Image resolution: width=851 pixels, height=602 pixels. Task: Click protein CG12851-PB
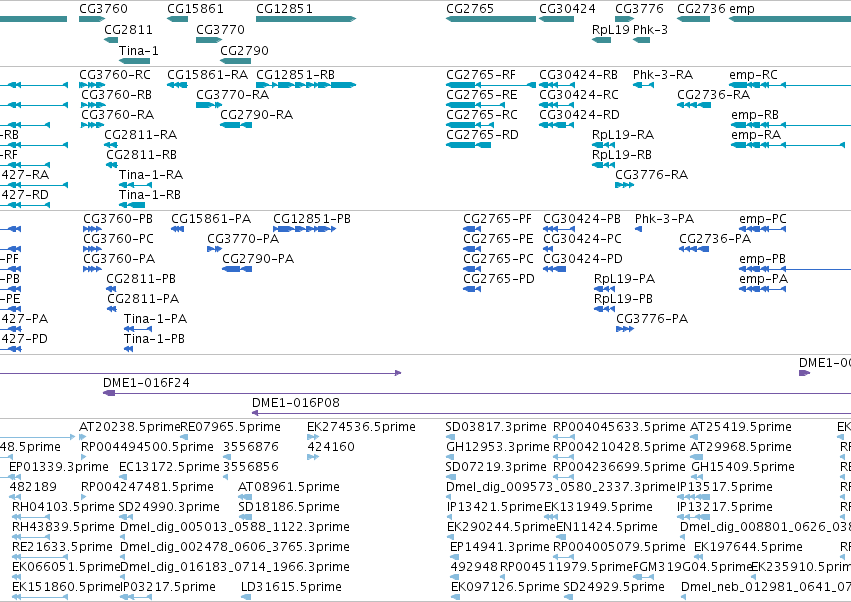tap(304, 229)
